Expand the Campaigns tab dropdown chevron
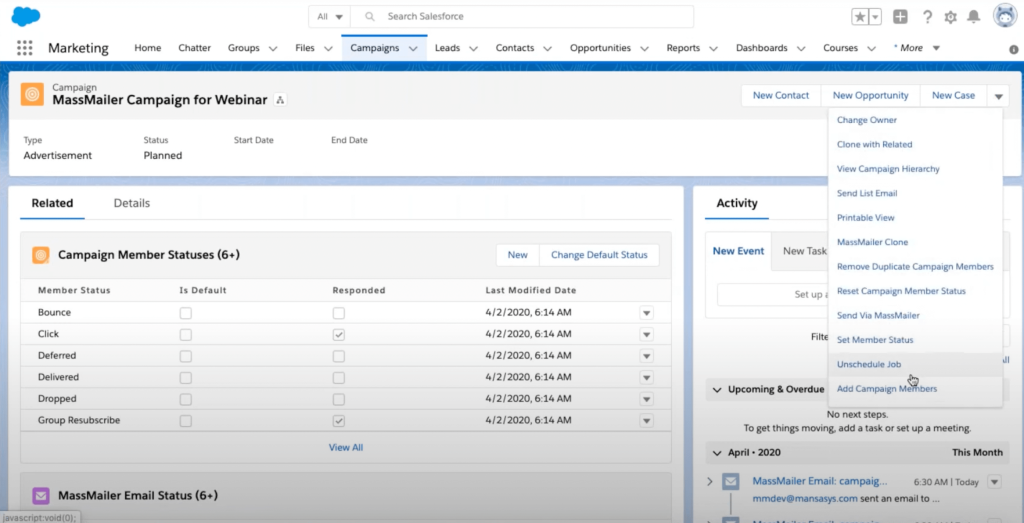Image resolution: width=1024 pixels, height=523 pixels. [414, 48]
